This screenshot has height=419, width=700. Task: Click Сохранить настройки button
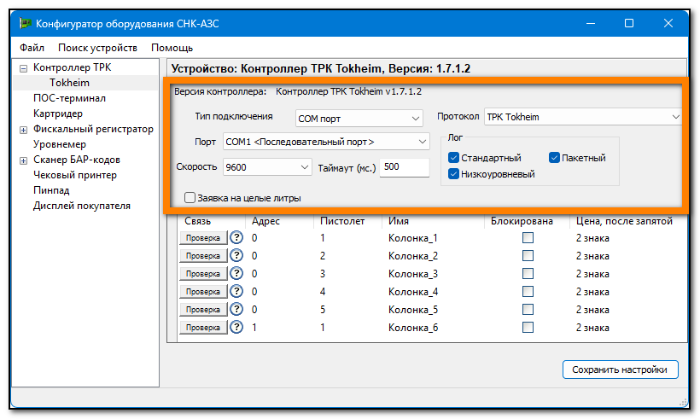(x=620, y=369)
